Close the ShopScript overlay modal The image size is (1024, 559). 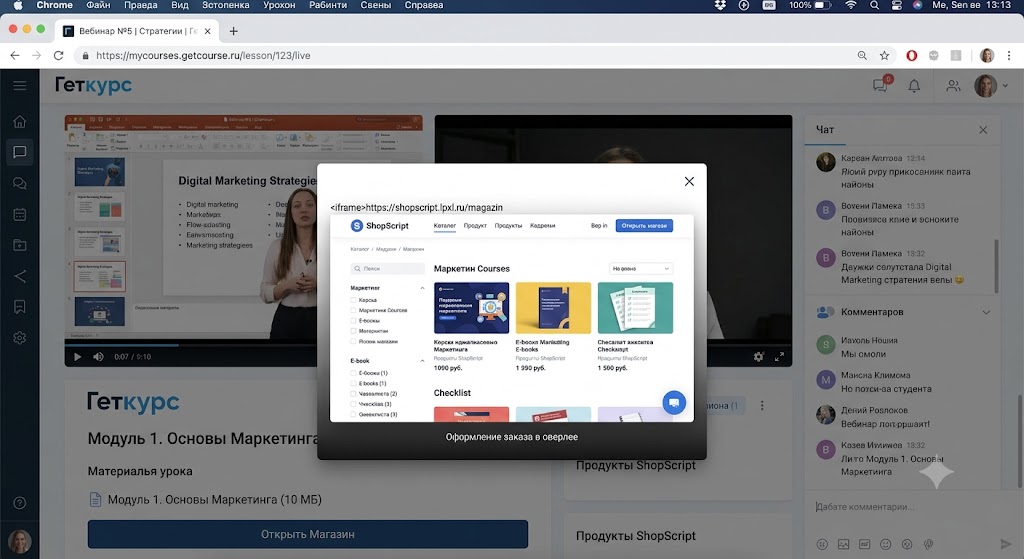[x=689, y=182]
